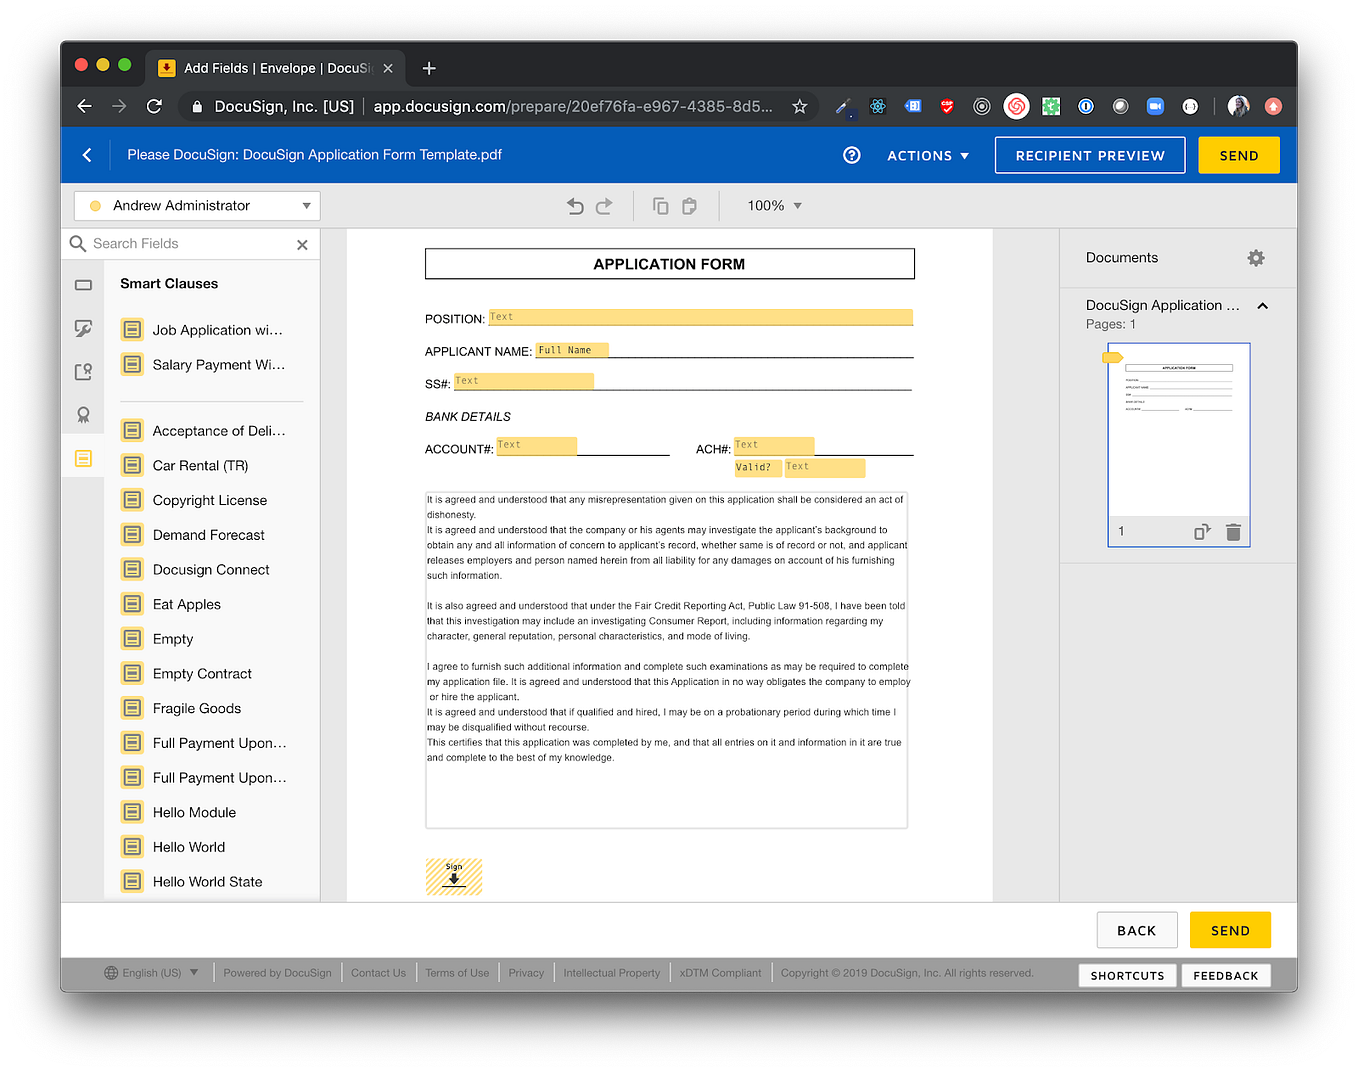Open the Smart Clauses panel icon
Image resolution: width=1358 pixels, height=1072 pixels.
click(x=83, y=458)
